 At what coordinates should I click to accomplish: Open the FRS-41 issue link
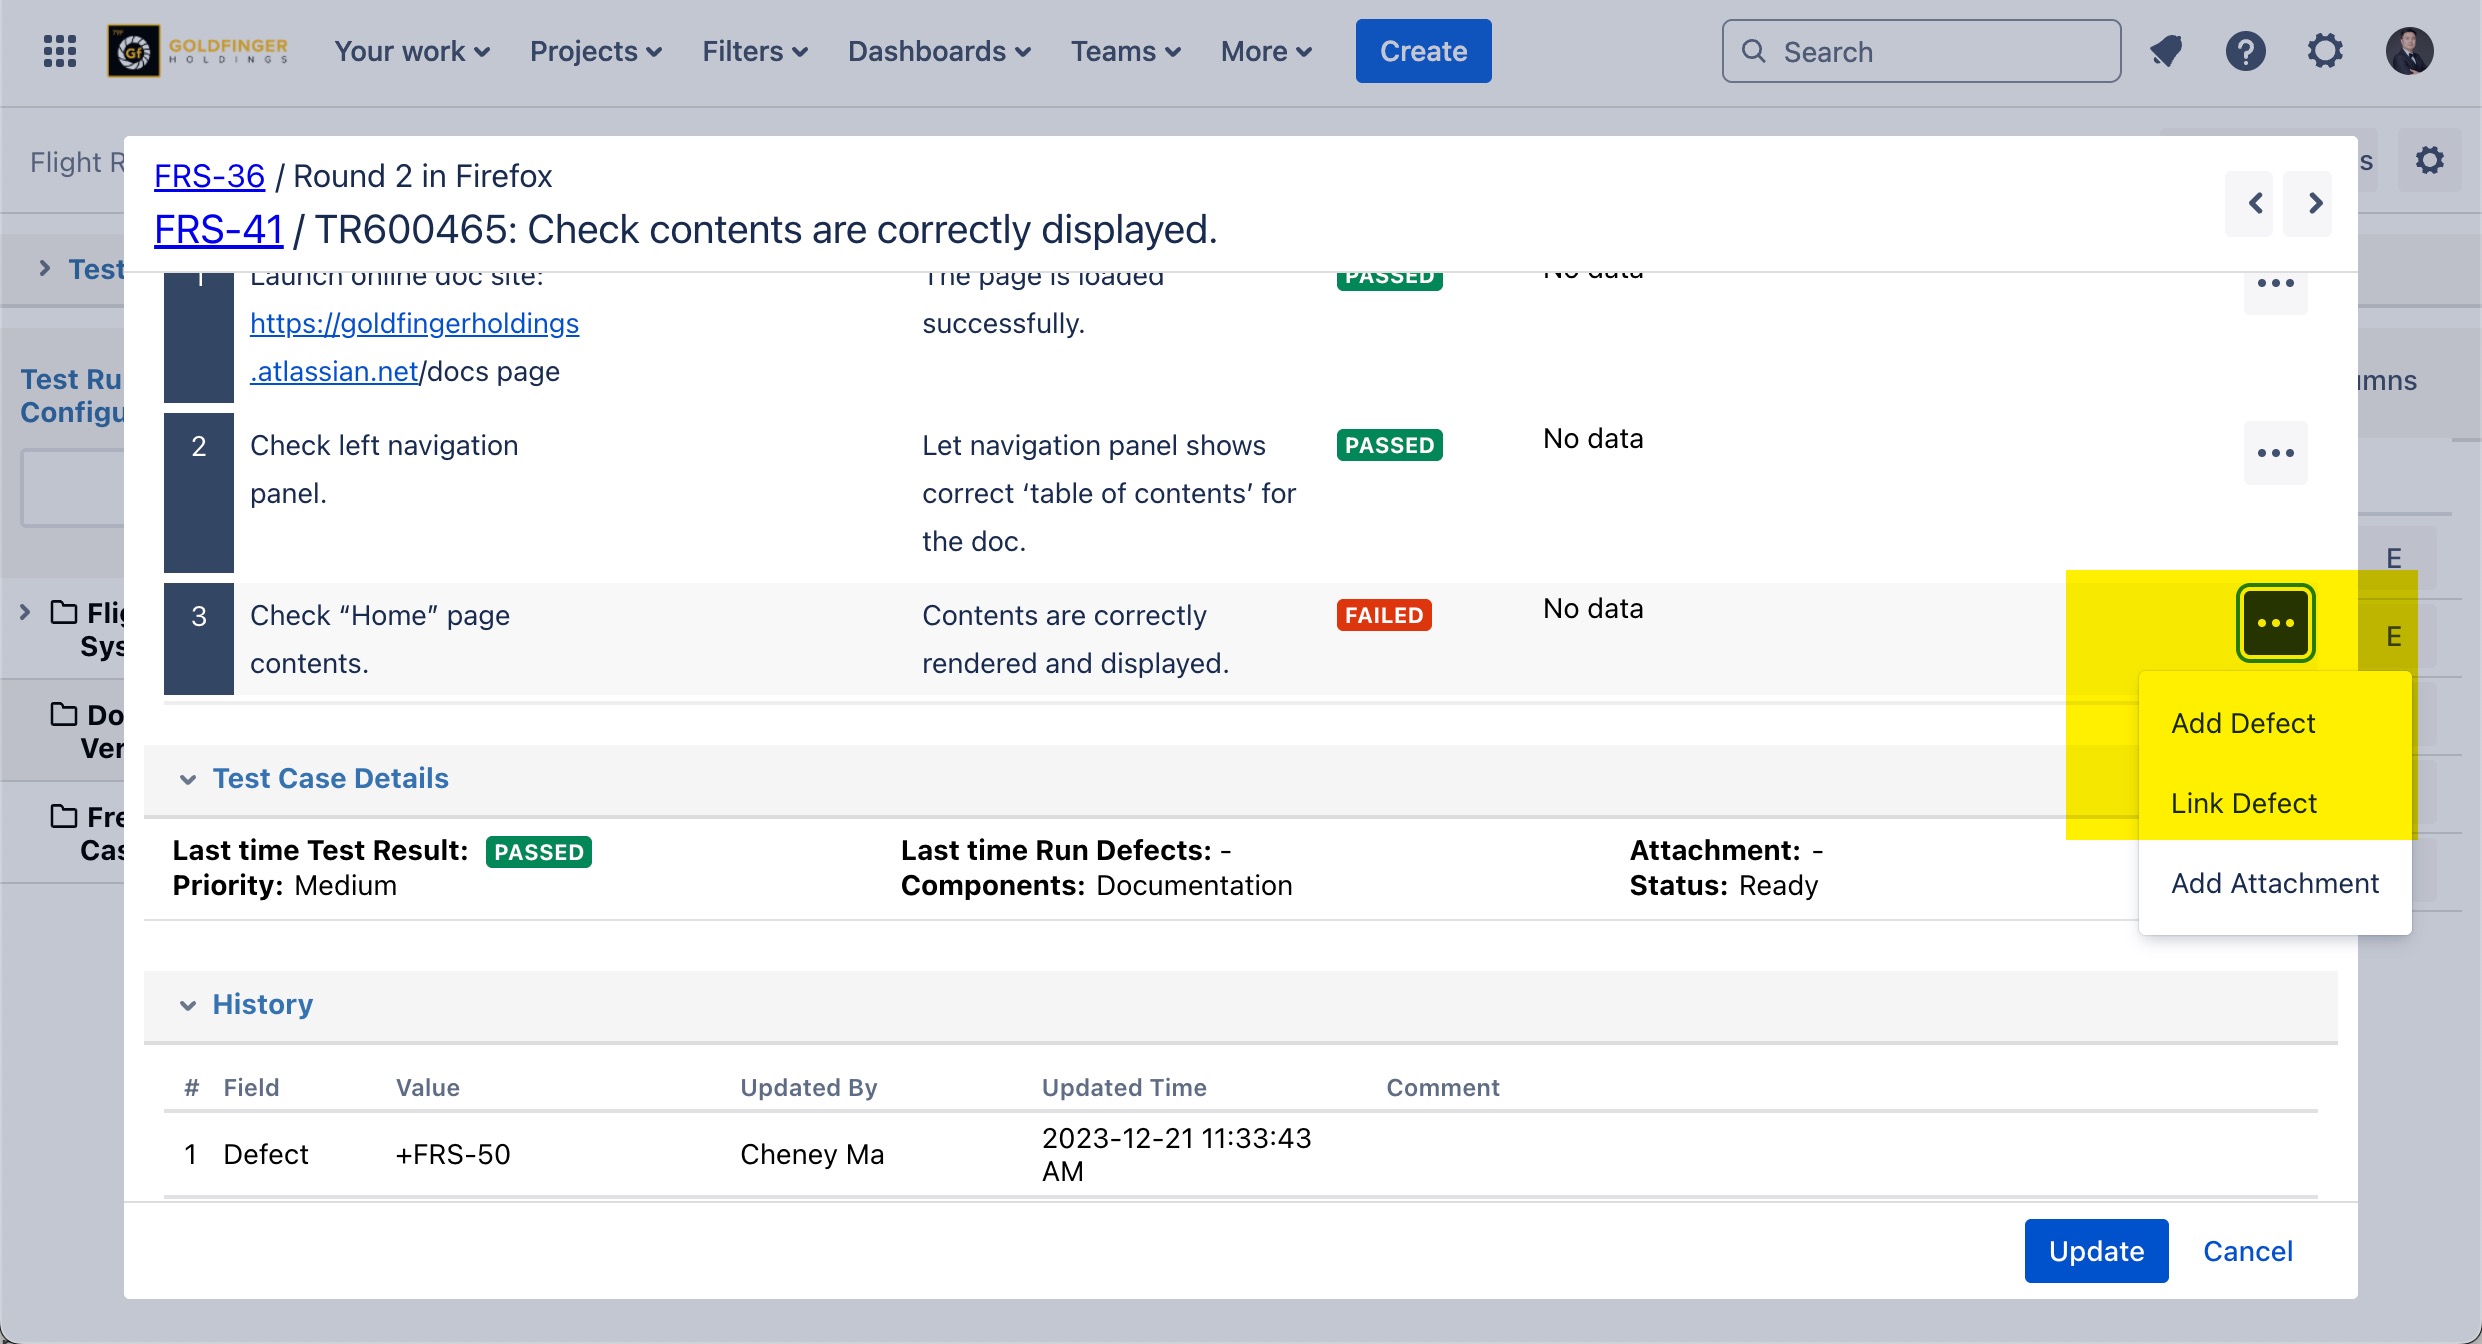tap(218, 229)
